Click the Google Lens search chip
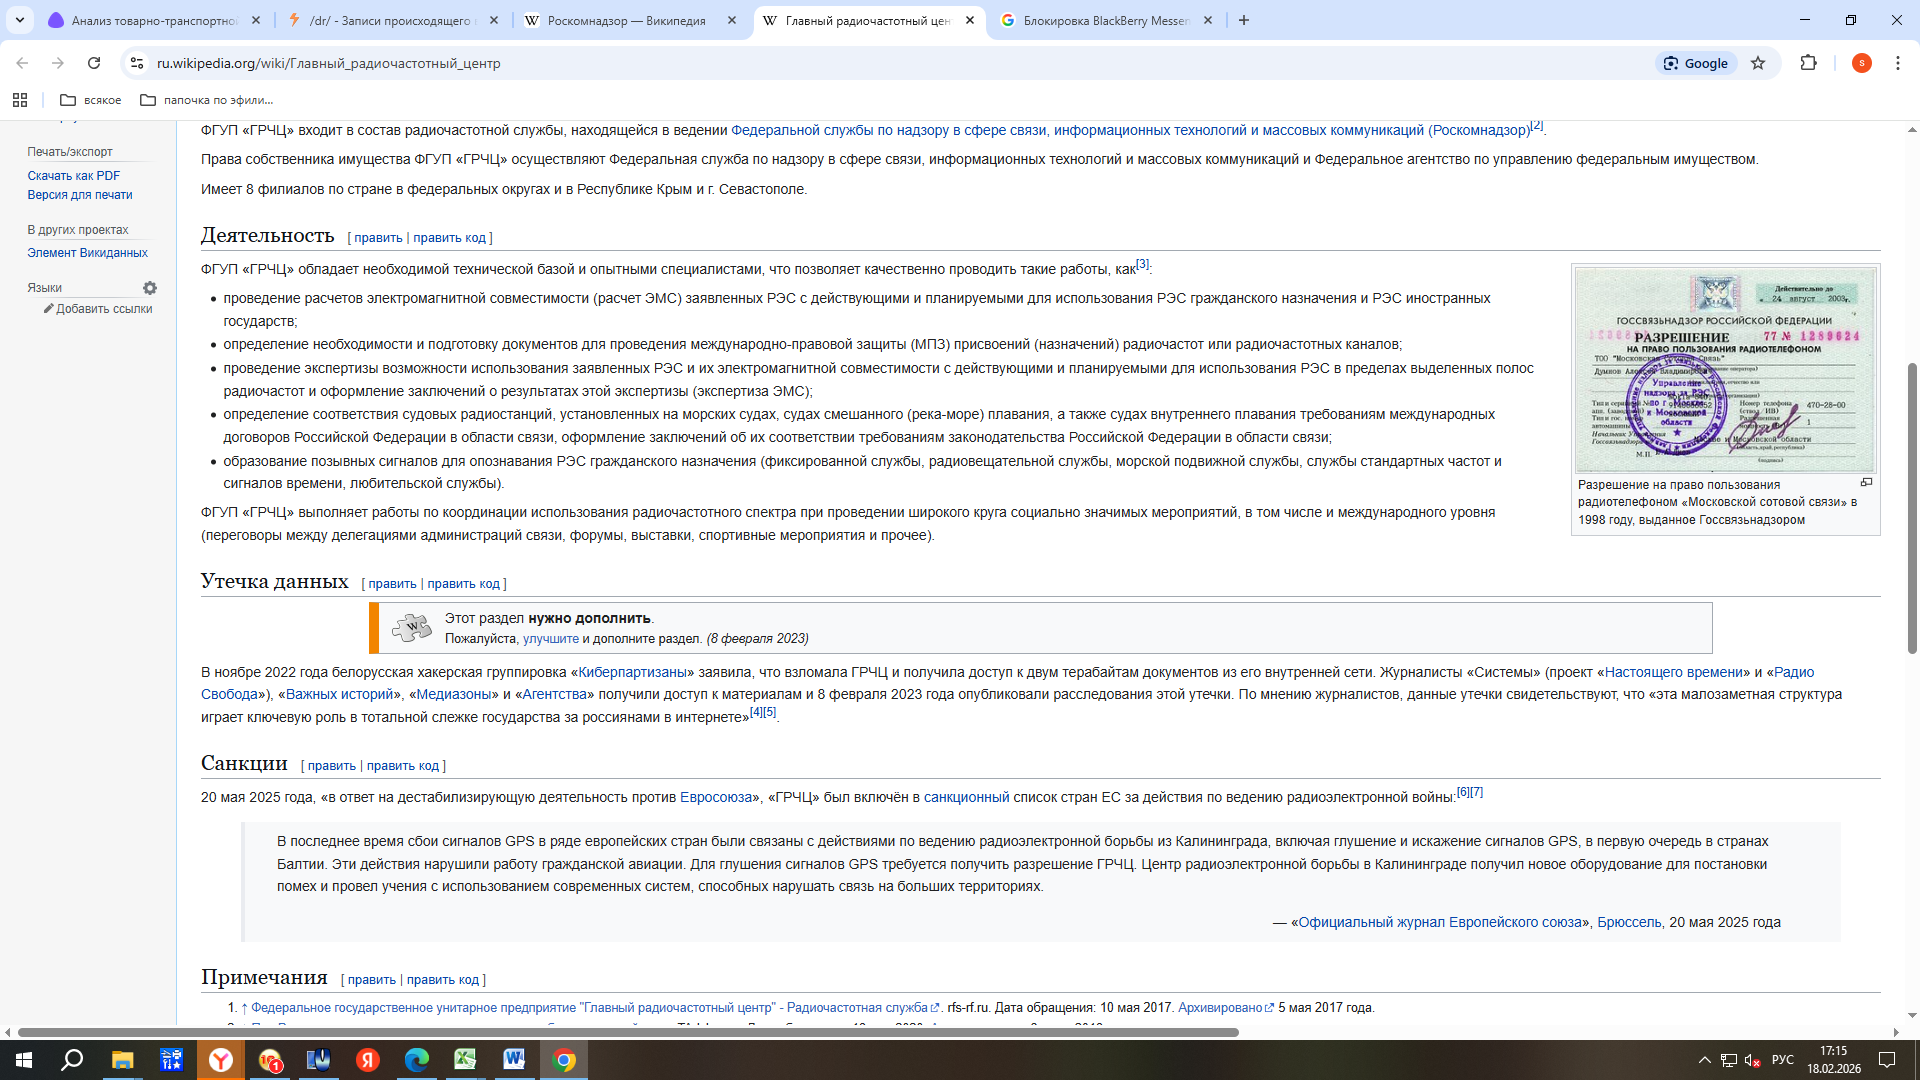The width and height of the screenshot is (1920, 1080). (1696, 63)
